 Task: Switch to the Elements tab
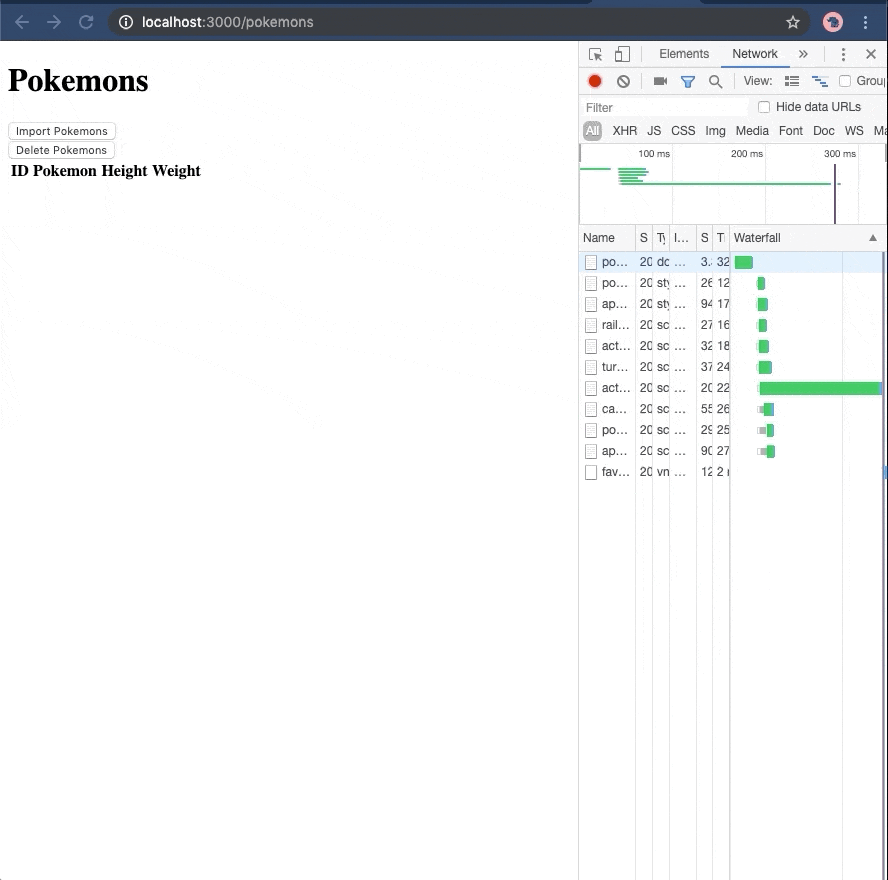tap(684, 54)
